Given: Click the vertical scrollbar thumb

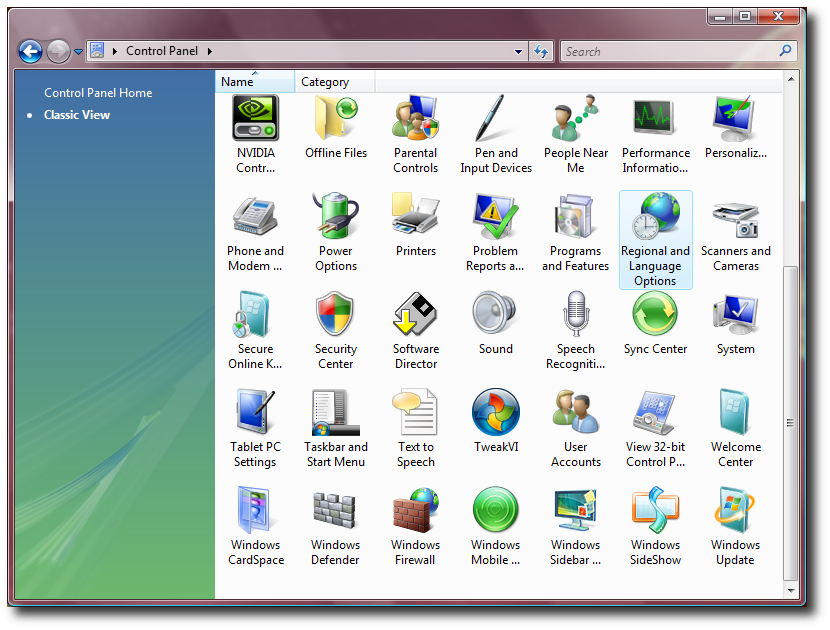Looking at the screenshot, I should tap(791, 422).
